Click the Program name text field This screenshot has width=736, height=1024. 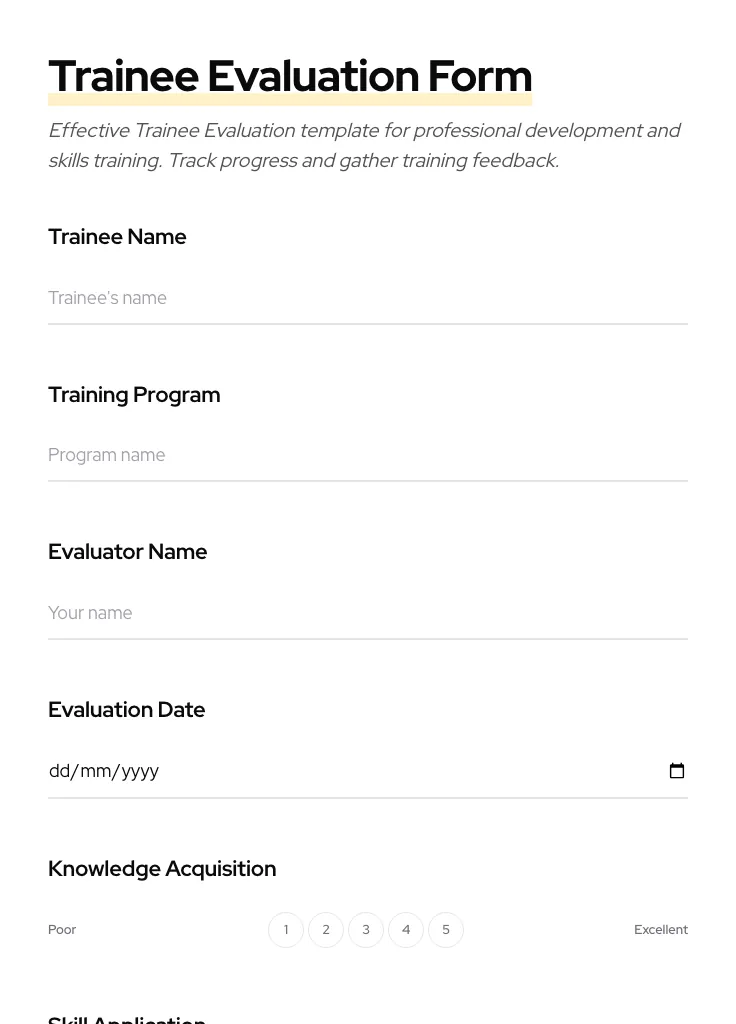[x=367, y=455]
